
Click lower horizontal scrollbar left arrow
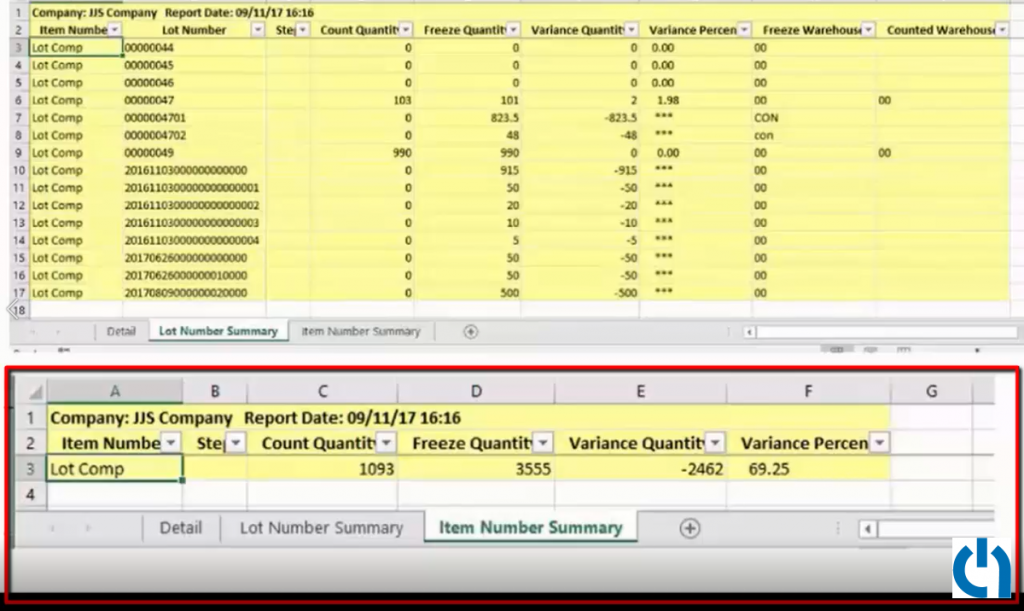pos(867,529)
